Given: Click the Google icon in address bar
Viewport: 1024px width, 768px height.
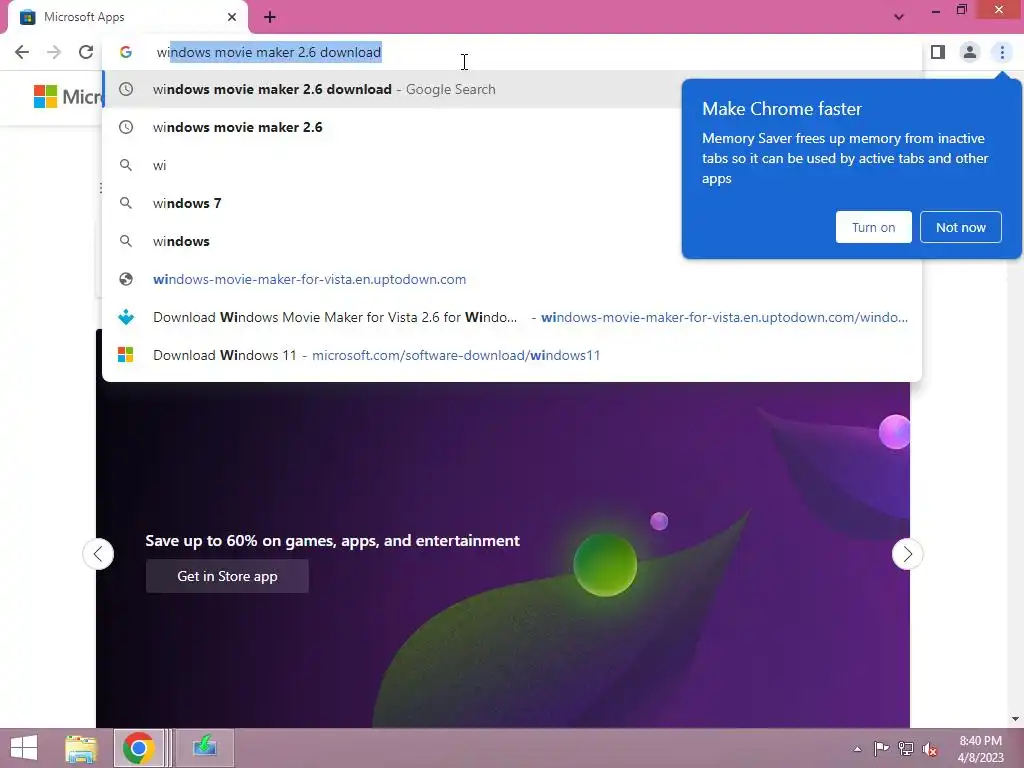Looking at the screenshot, I should (x=126, y=52).
